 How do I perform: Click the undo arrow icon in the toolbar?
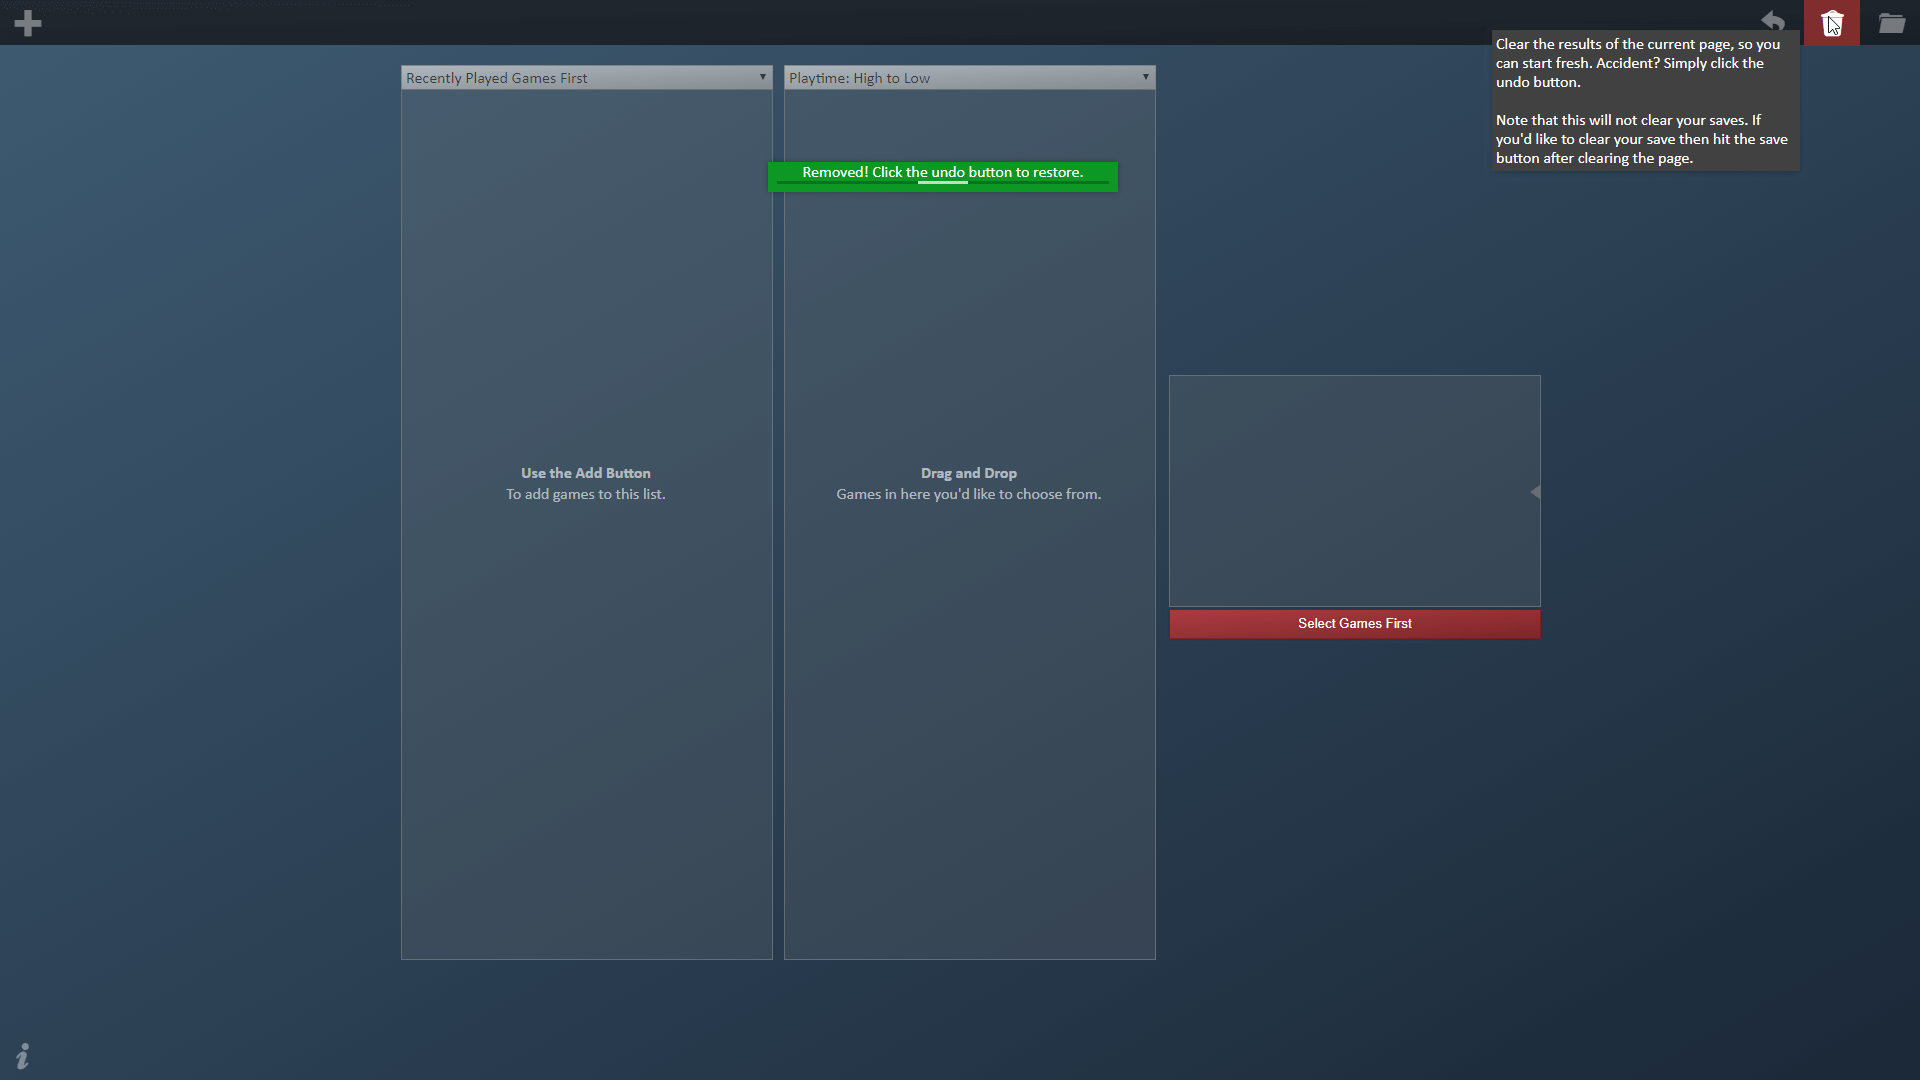pyautogui.click(x=1773, y=21)
